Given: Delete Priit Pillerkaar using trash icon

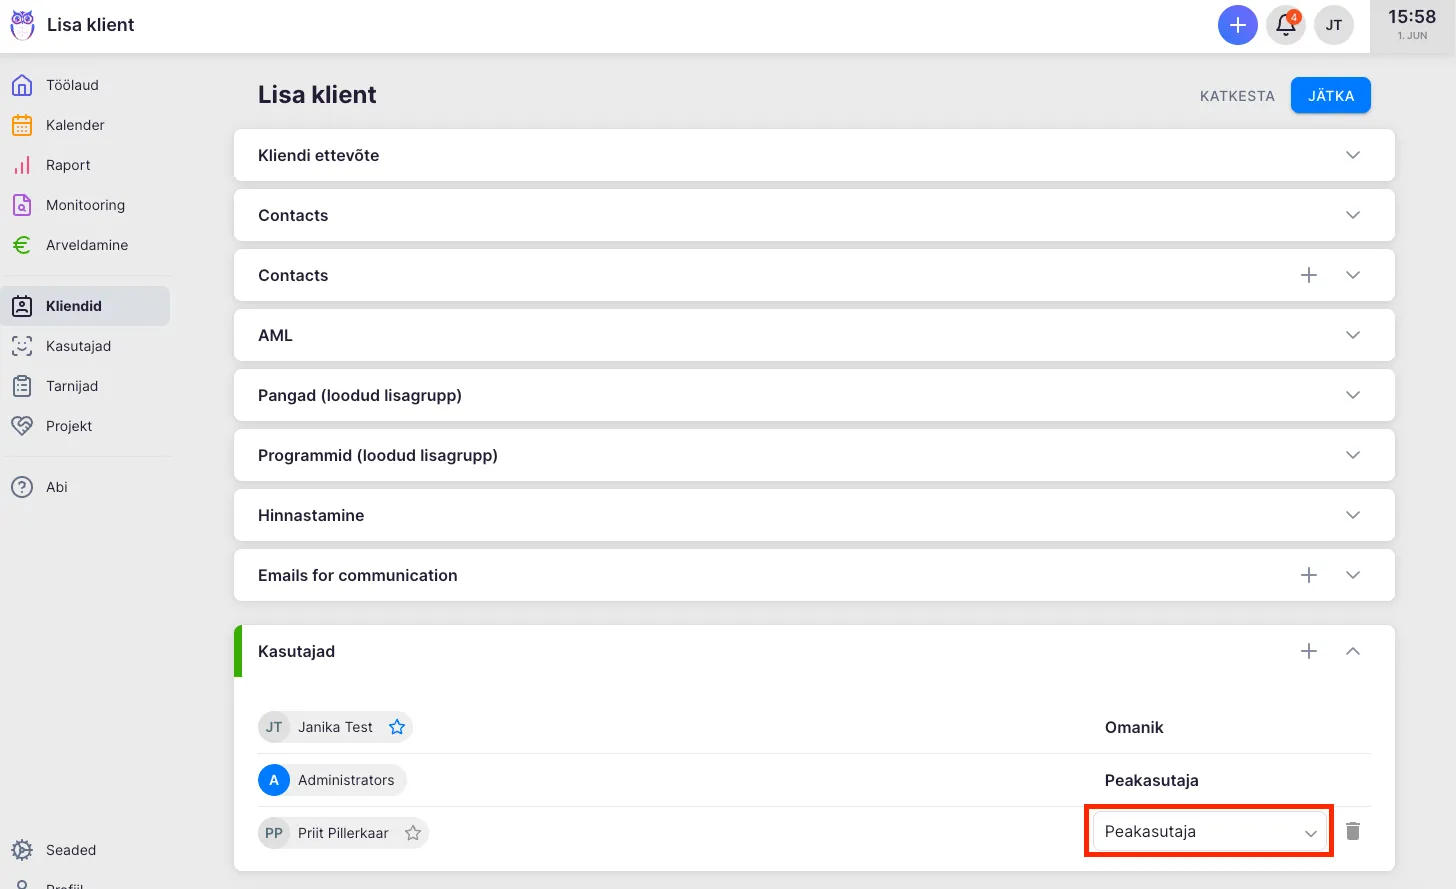Looking at the screenshot, I should click(x=1353, y=831).
